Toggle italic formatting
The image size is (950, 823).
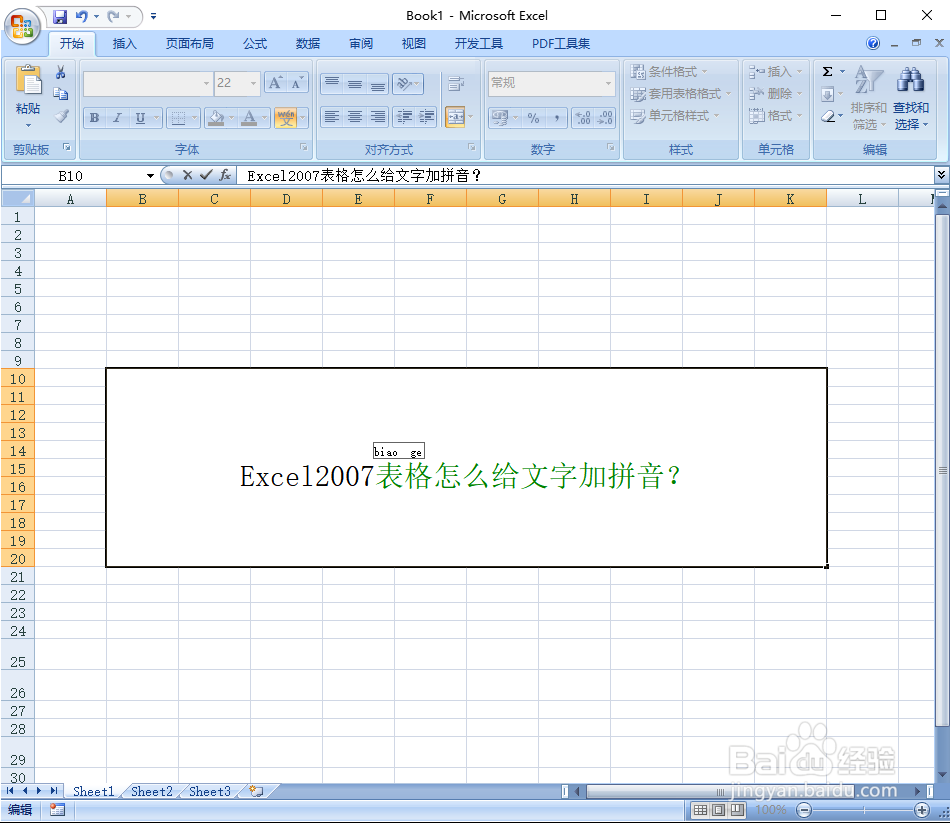coord(118,118)
